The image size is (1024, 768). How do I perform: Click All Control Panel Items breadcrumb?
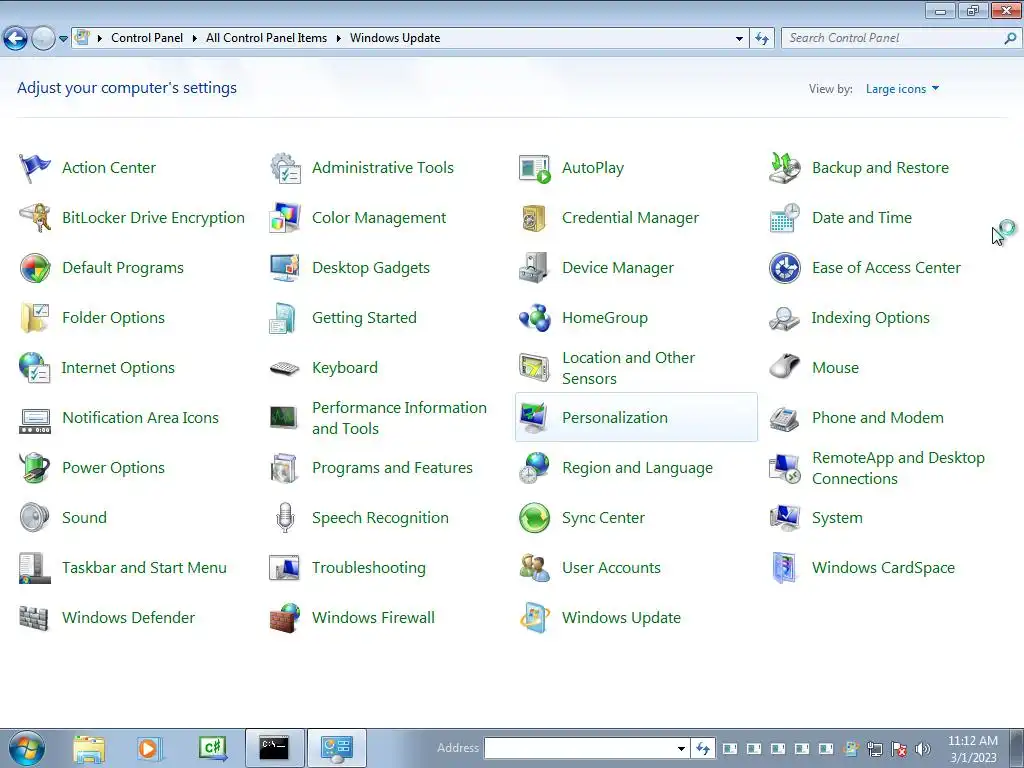pos(266,38)
